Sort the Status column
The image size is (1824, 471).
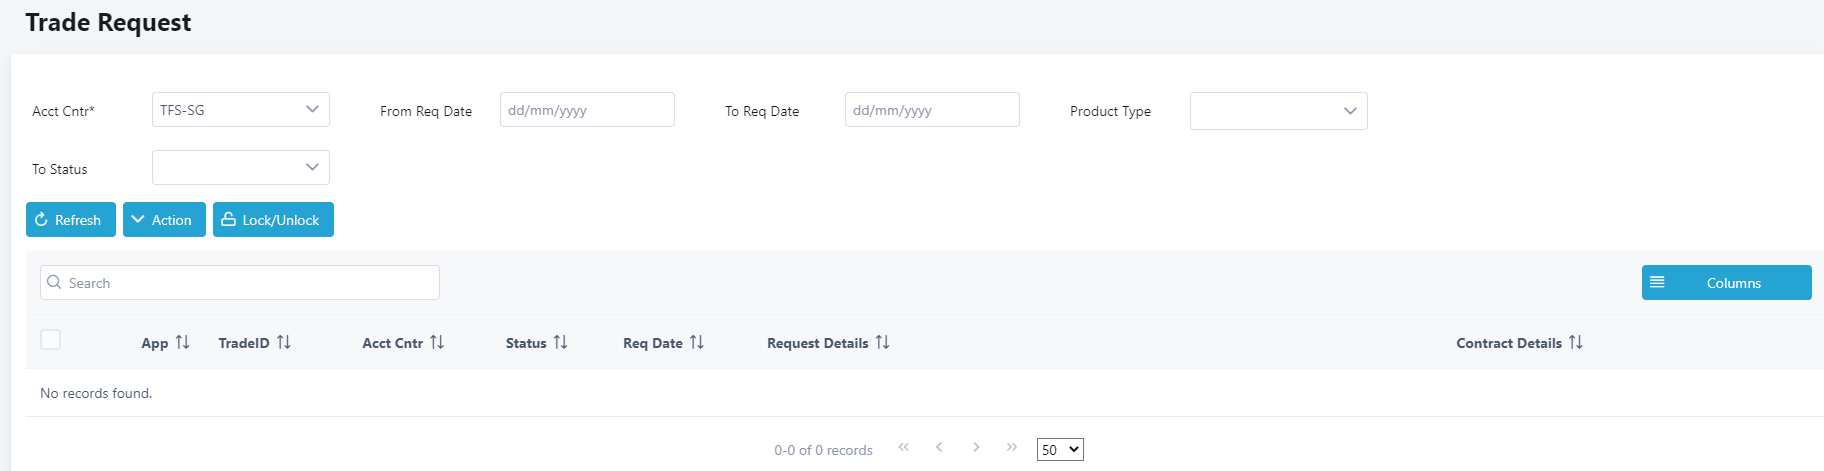560,342
